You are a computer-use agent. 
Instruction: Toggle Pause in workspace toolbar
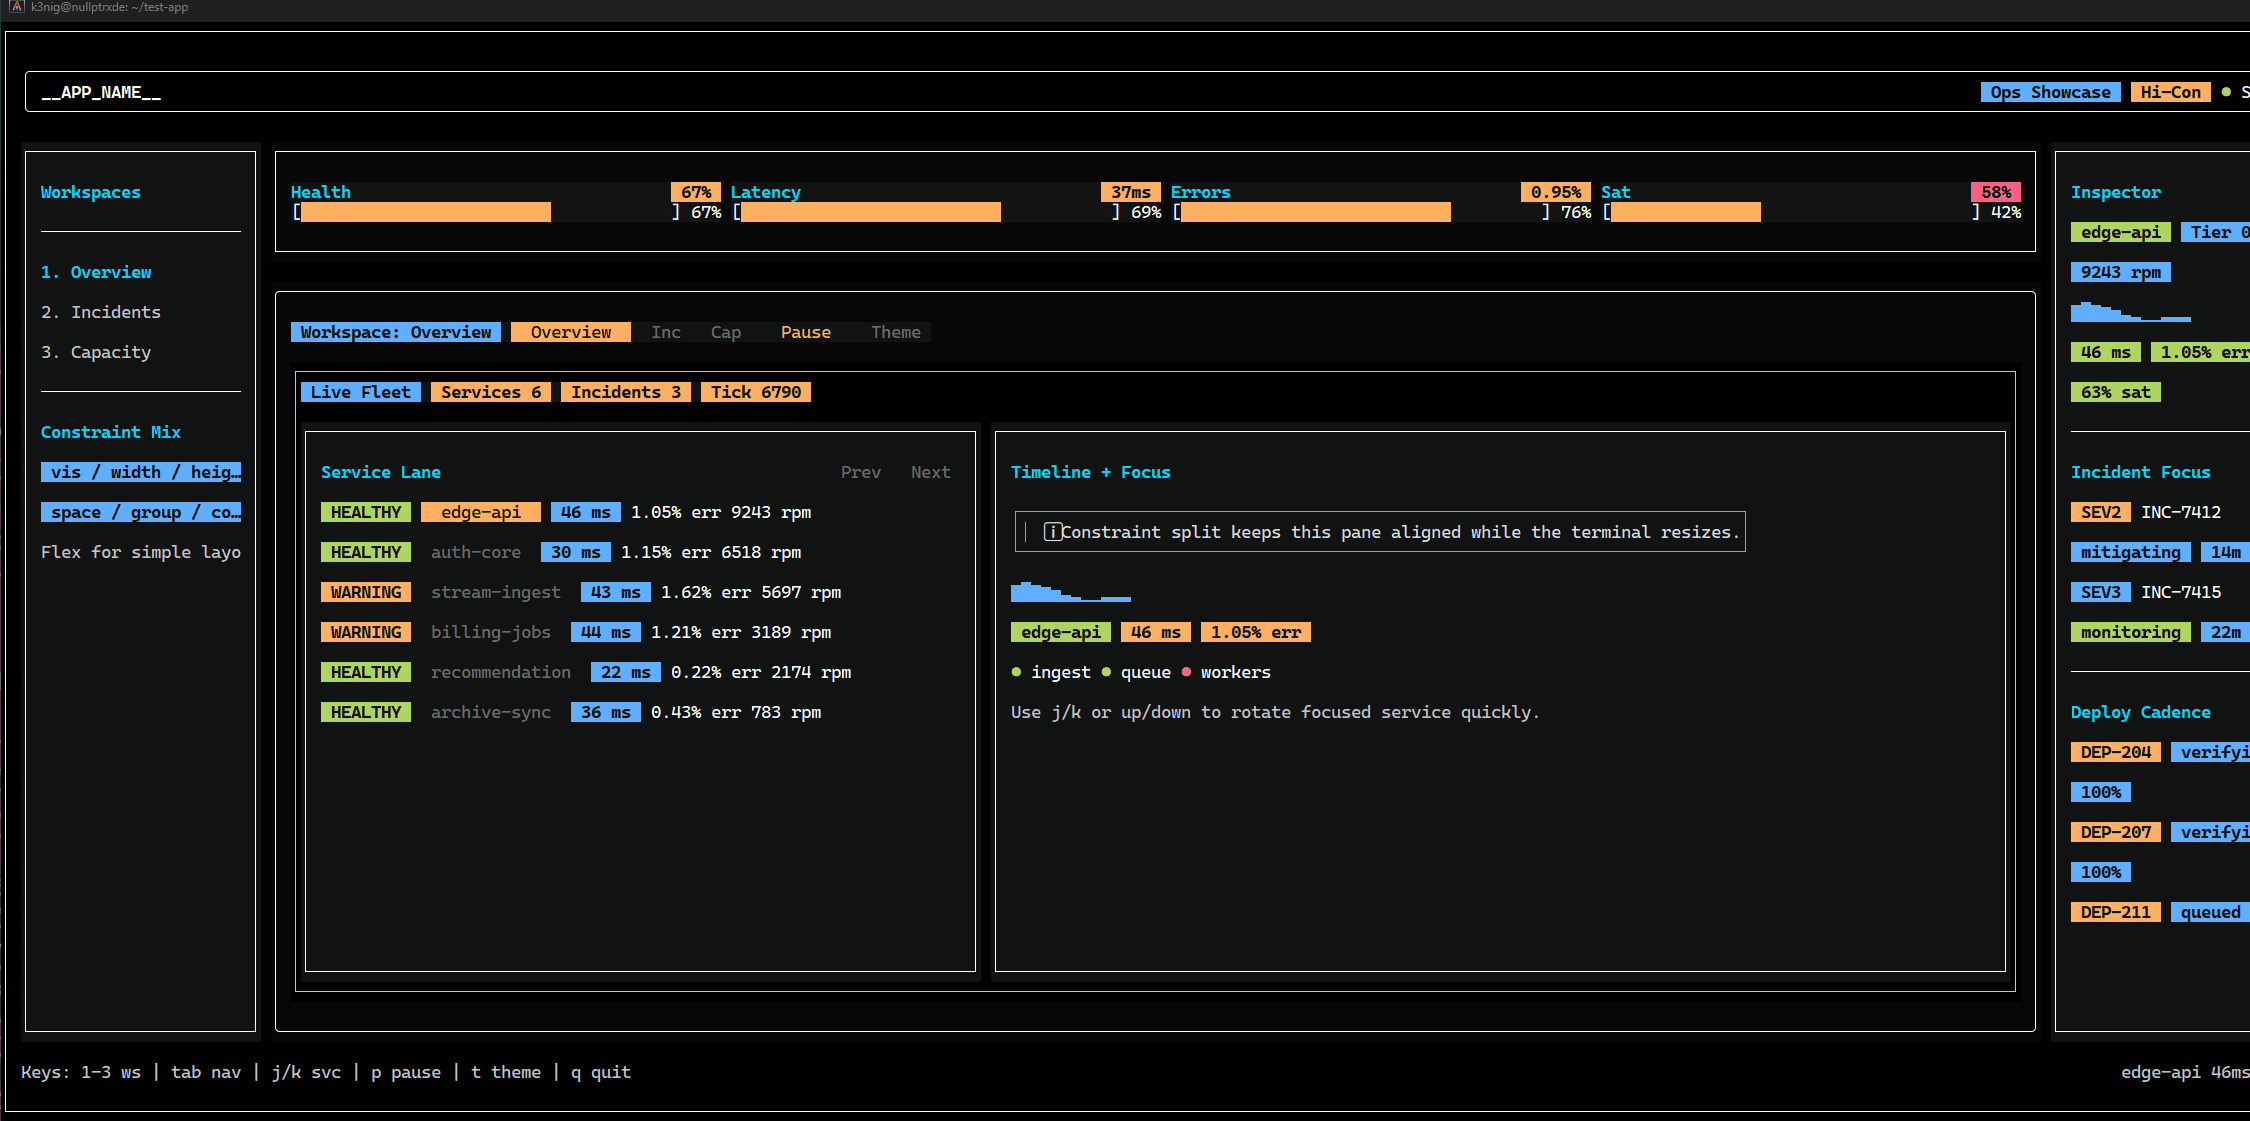pos(805,332)
